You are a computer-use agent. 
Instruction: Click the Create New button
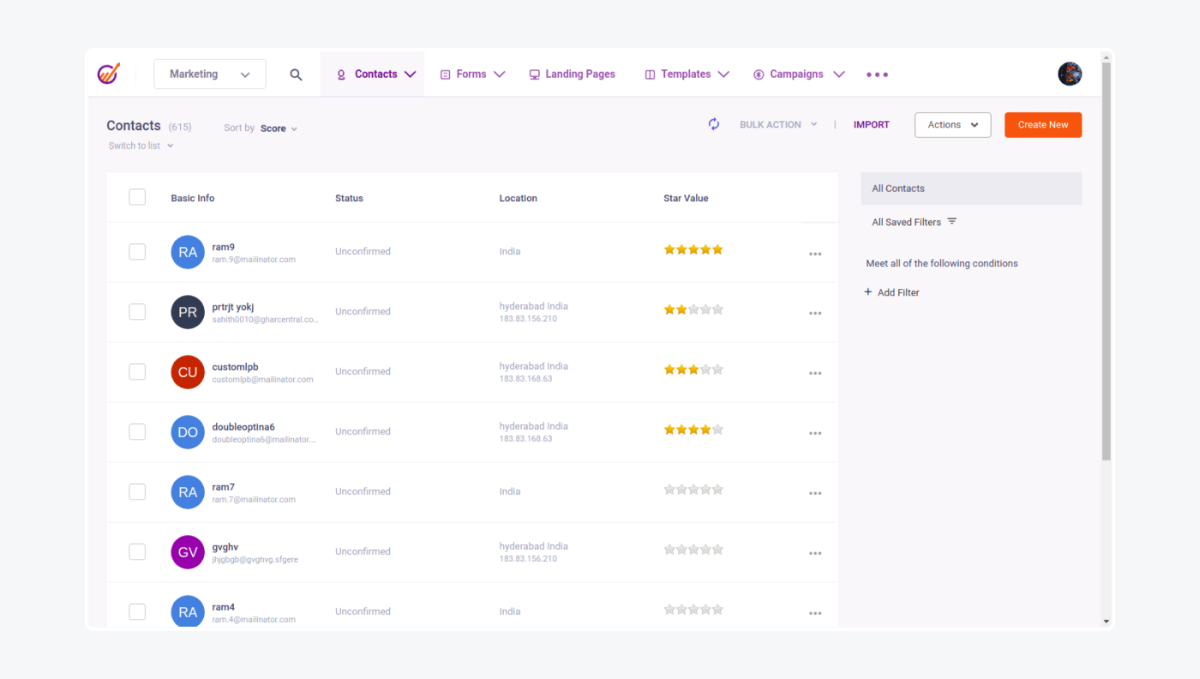click(x=1043, y=124)
